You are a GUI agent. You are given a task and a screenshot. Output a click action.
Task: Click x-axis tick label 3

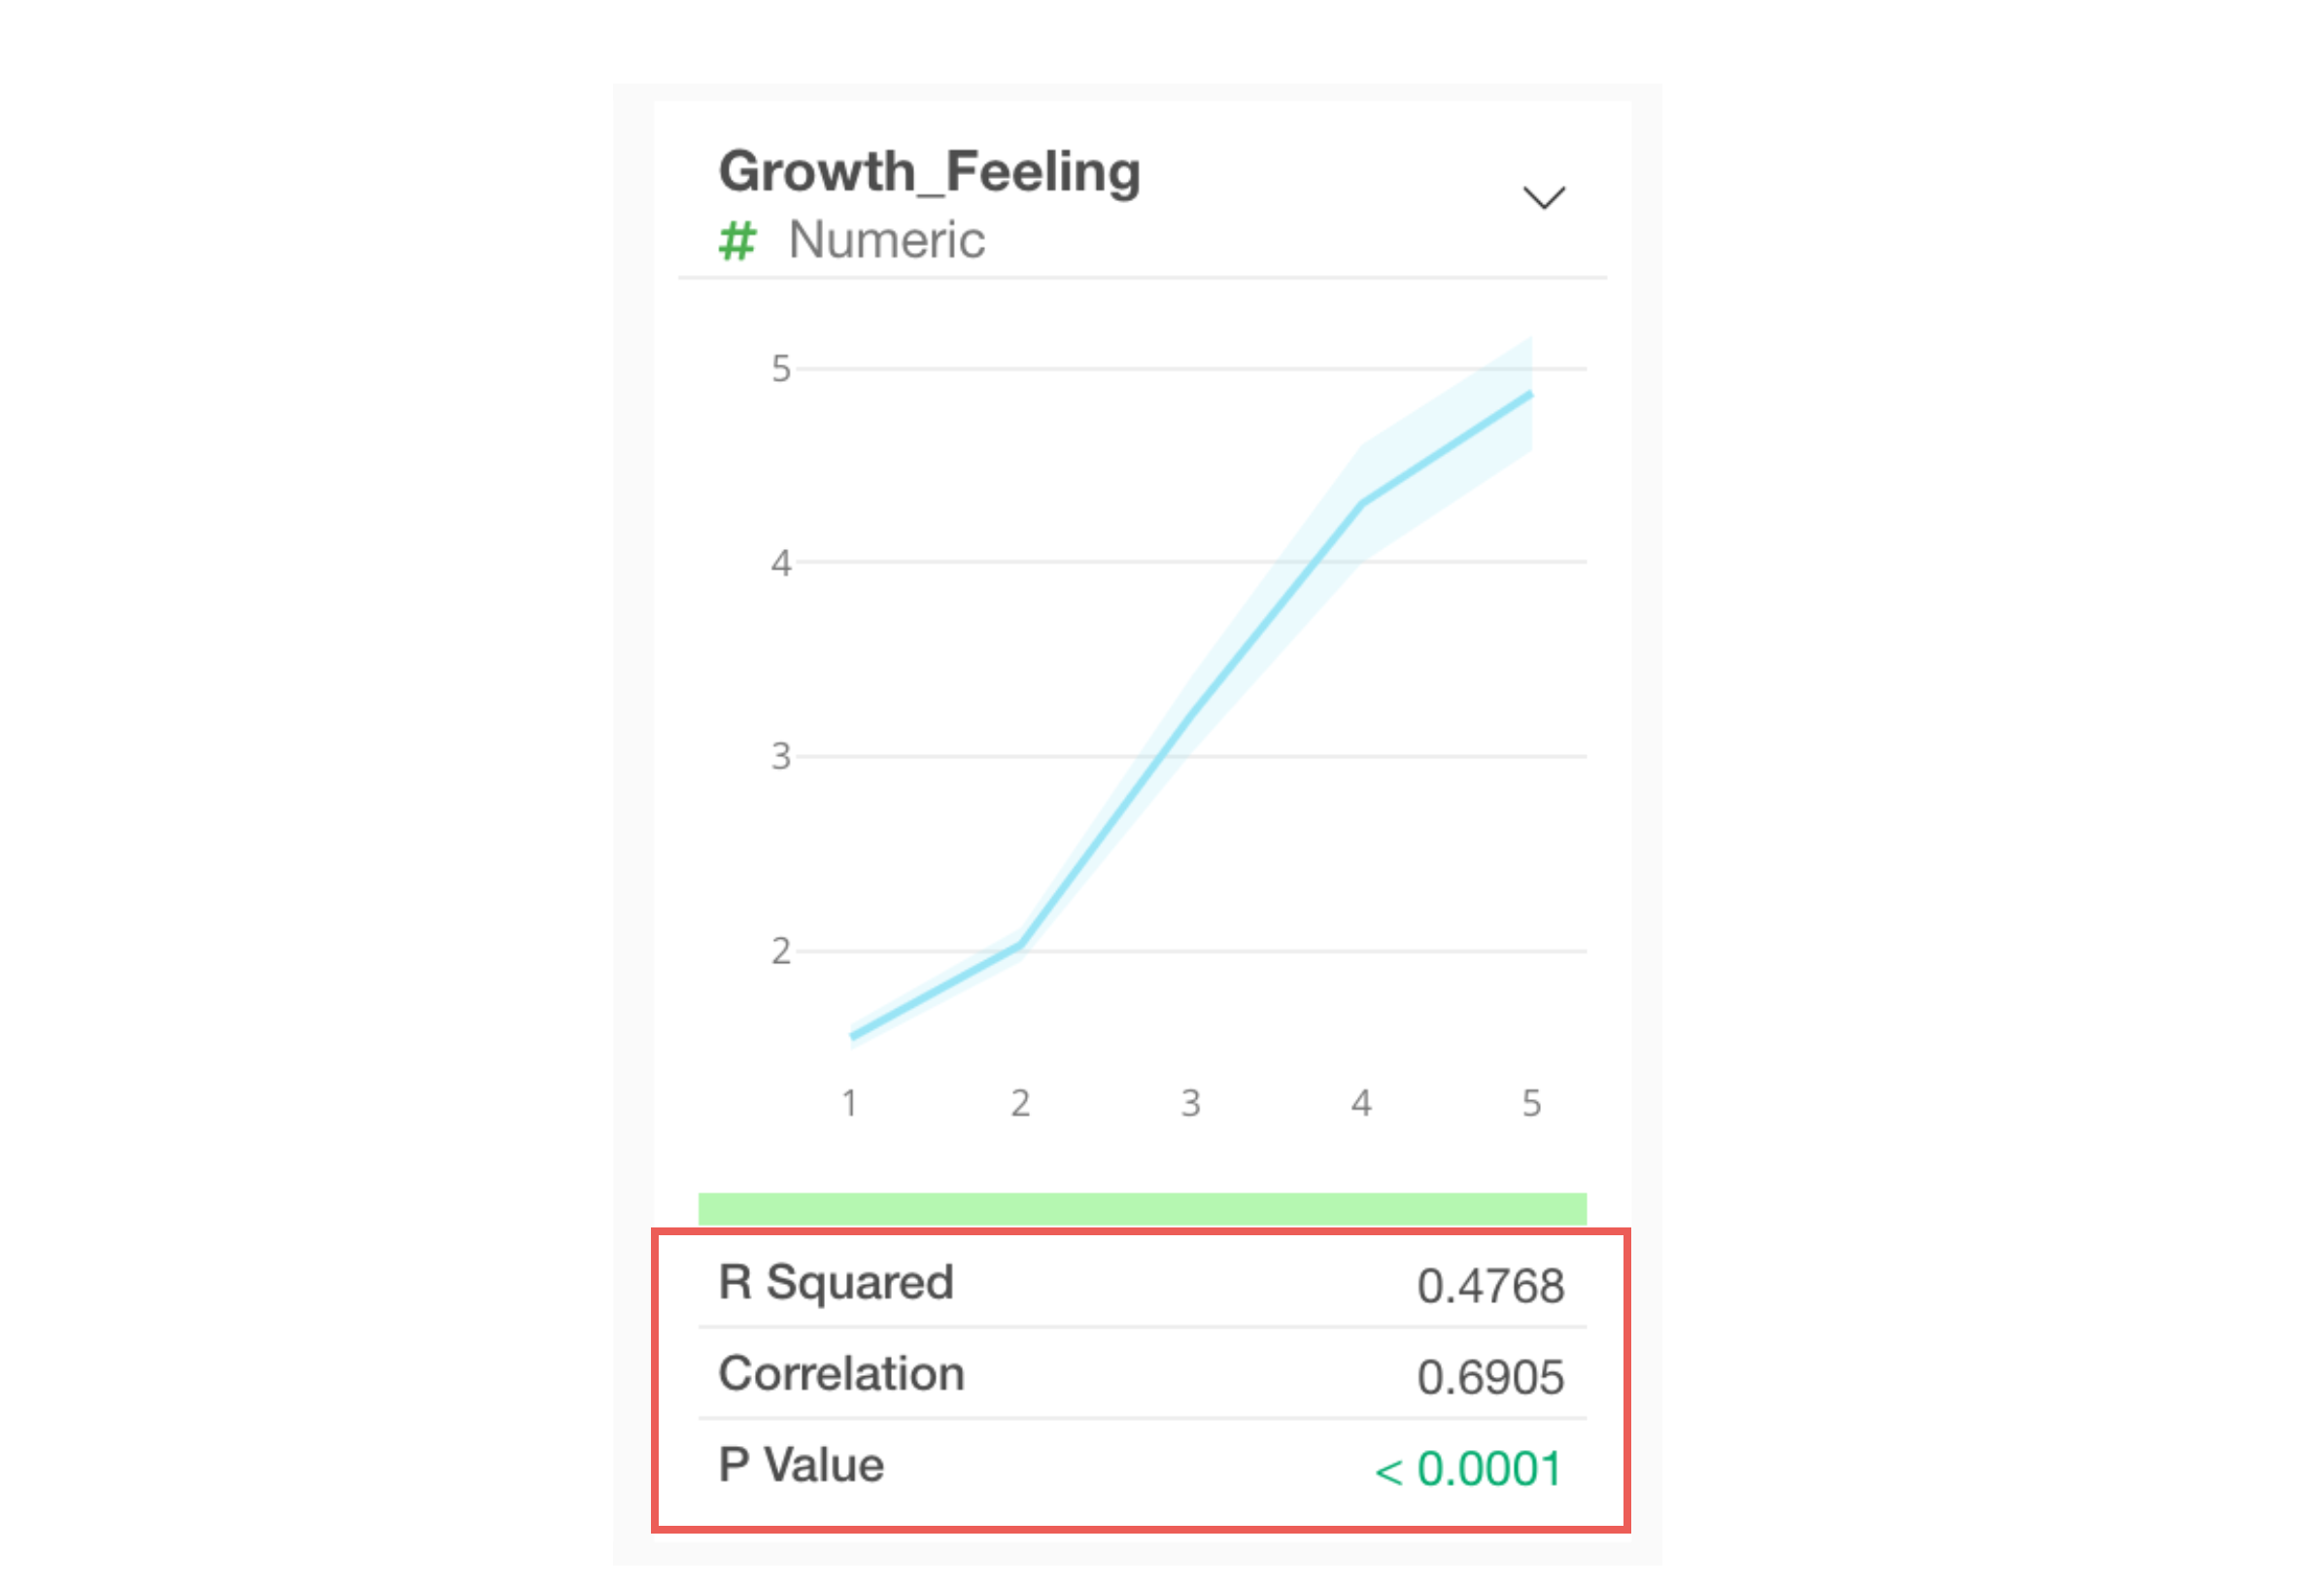tap(1190, 1103)
